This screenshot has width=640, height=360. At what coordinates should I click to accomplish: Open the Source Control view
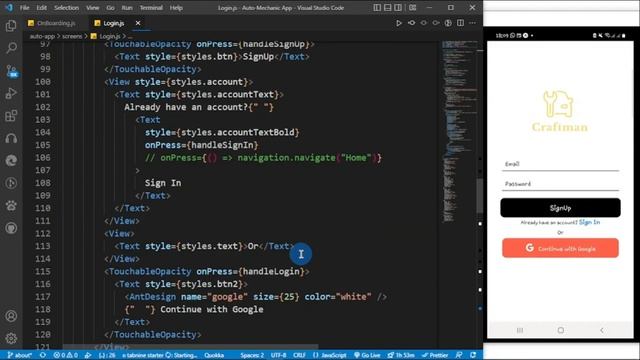click(x=11, y=71)
